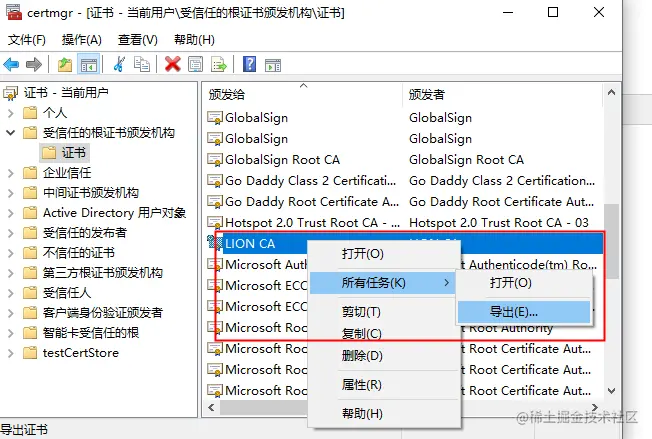The width and height of the screenshot is (652, 439).
Task: Click the folder icon beside testCertStore
Action: pyautogui.click(x=30, y=353)
